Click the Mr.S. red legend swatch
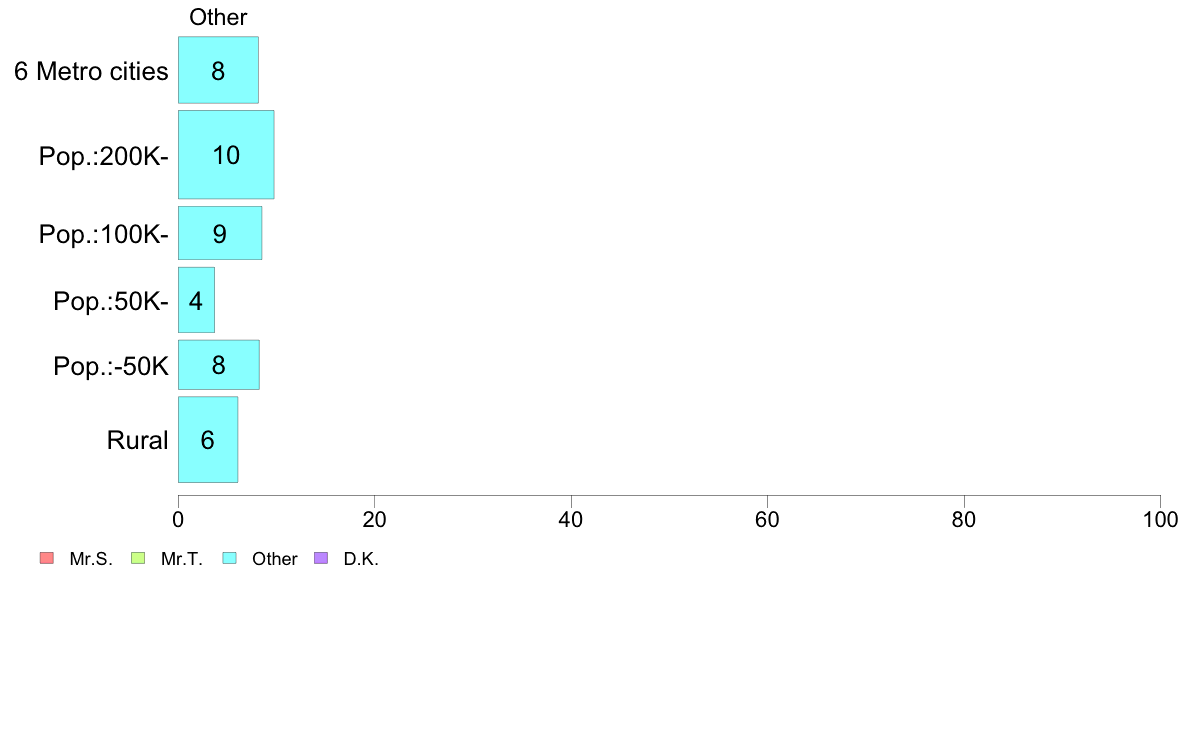Screen dimensions: 1188x736 point(47,559)
